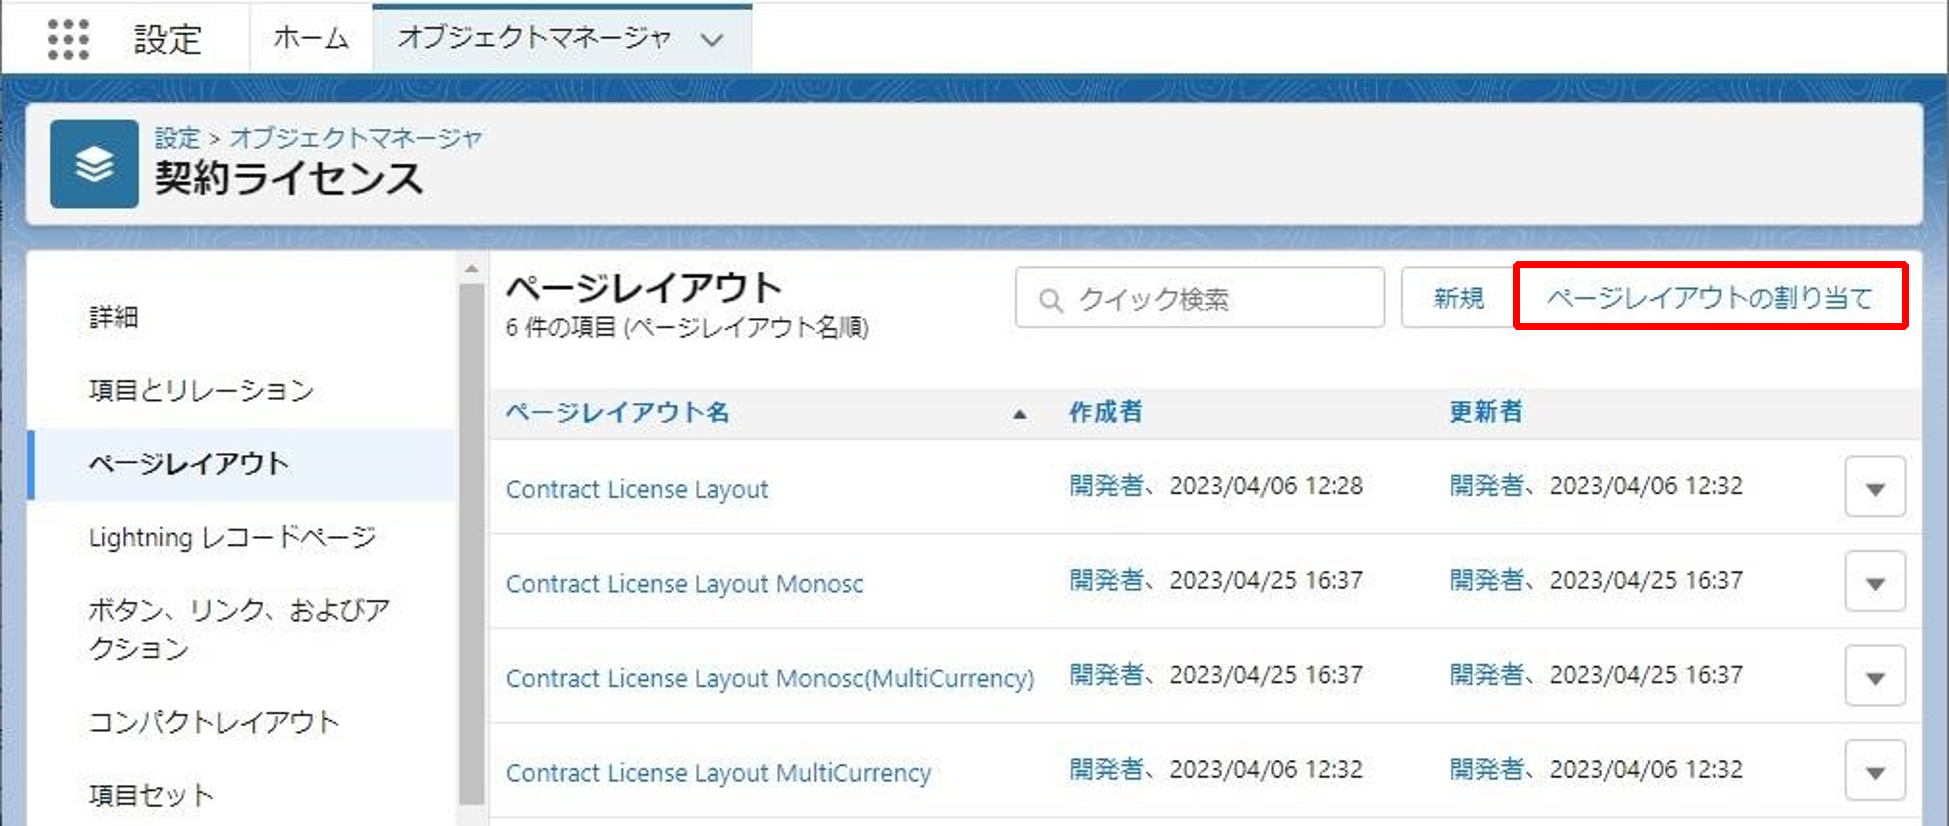
Task: Open コンパクトレイアウト from the sidebar
Action: [214, 722]
